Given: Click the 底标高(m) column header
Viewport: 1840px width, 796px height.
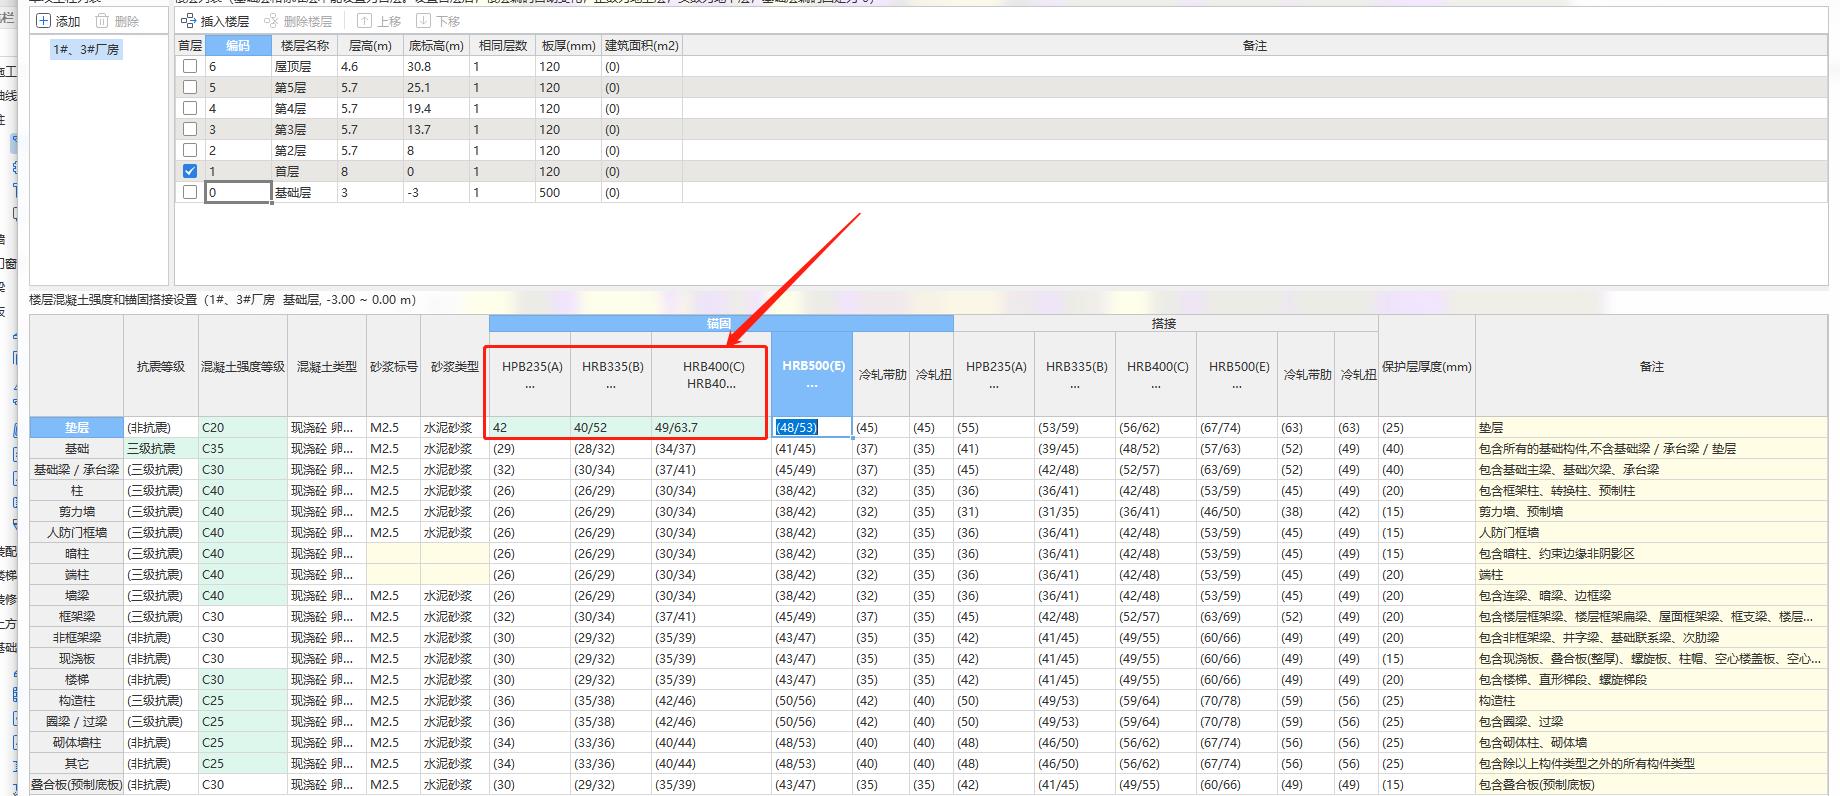Looking at the screenshot, I should (x=436, y=46).
